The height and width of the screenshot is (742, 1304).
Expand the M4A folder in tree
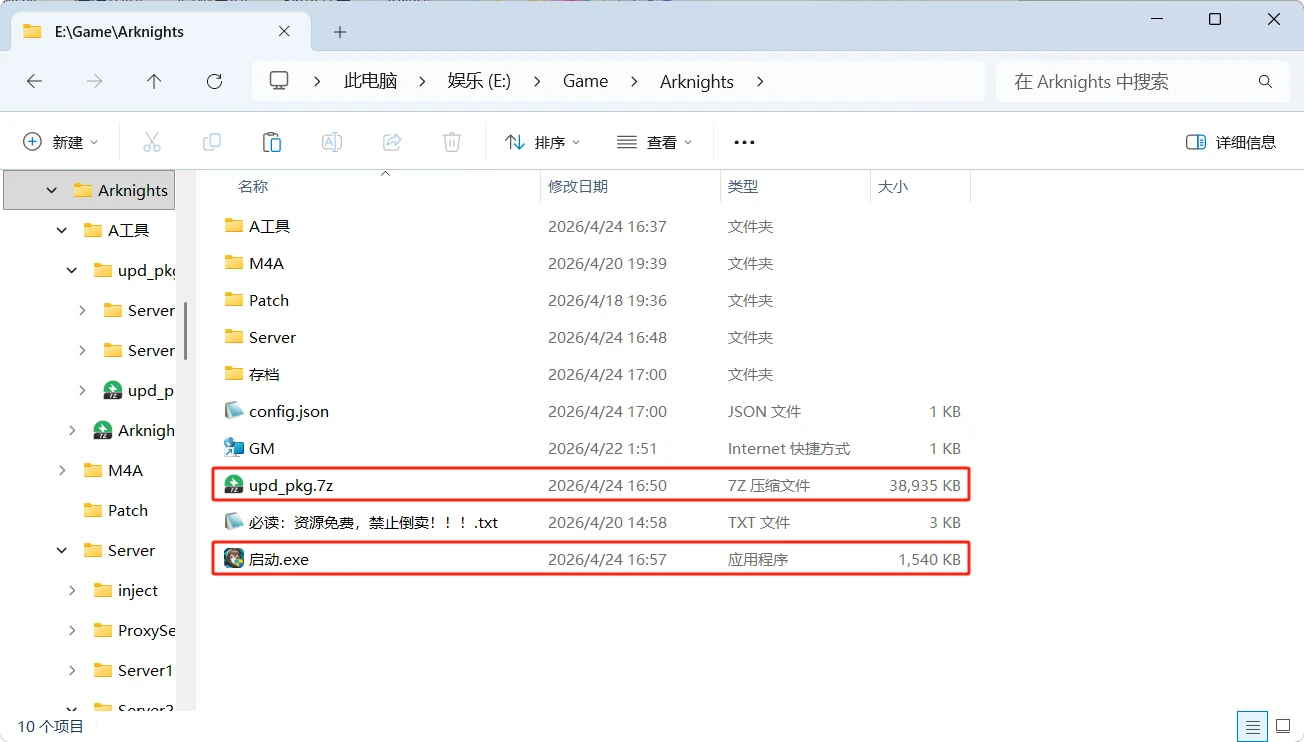[x=63, y=470]
